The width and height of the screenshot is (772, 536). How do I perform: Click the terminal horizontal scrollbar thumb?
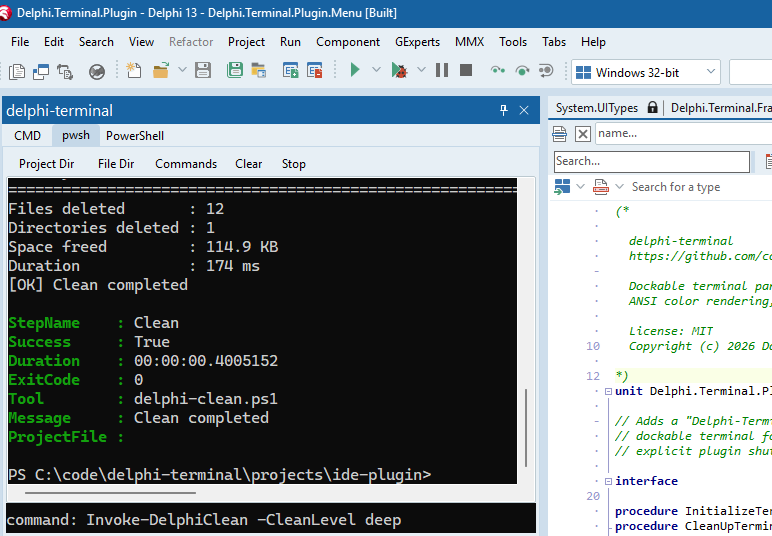click(x=110, y=492)
